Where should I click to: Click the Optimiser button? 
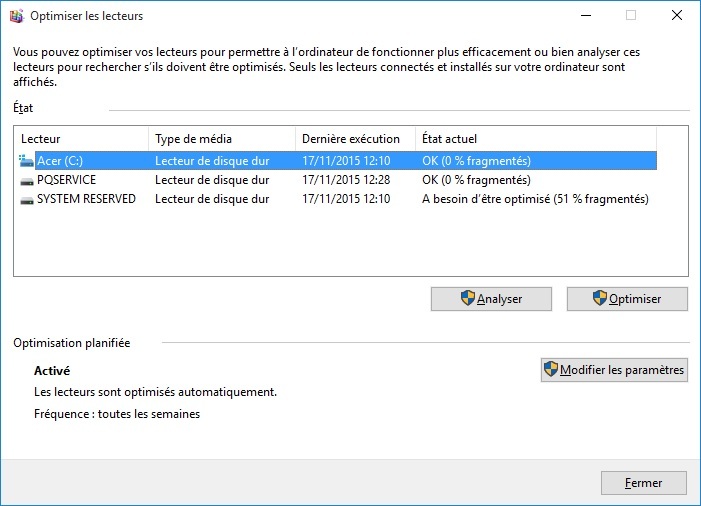(x=627, y=299)
